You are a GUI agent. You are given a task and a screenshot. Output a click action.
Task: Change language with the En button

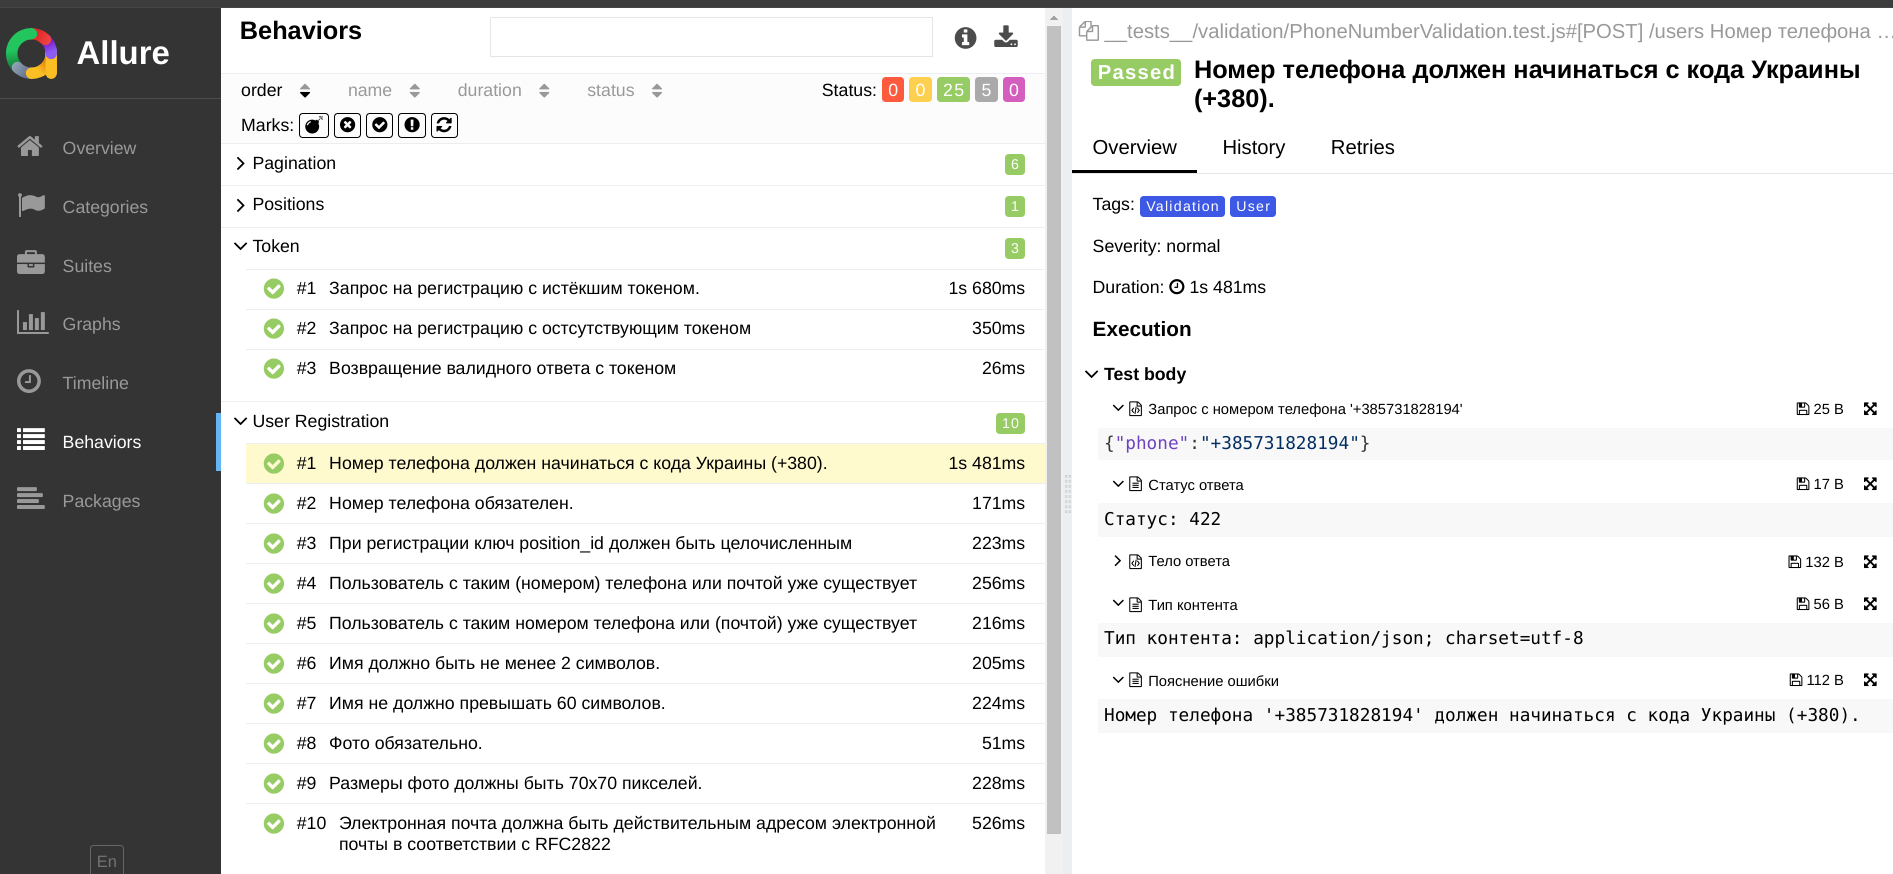tap(107, 861)
